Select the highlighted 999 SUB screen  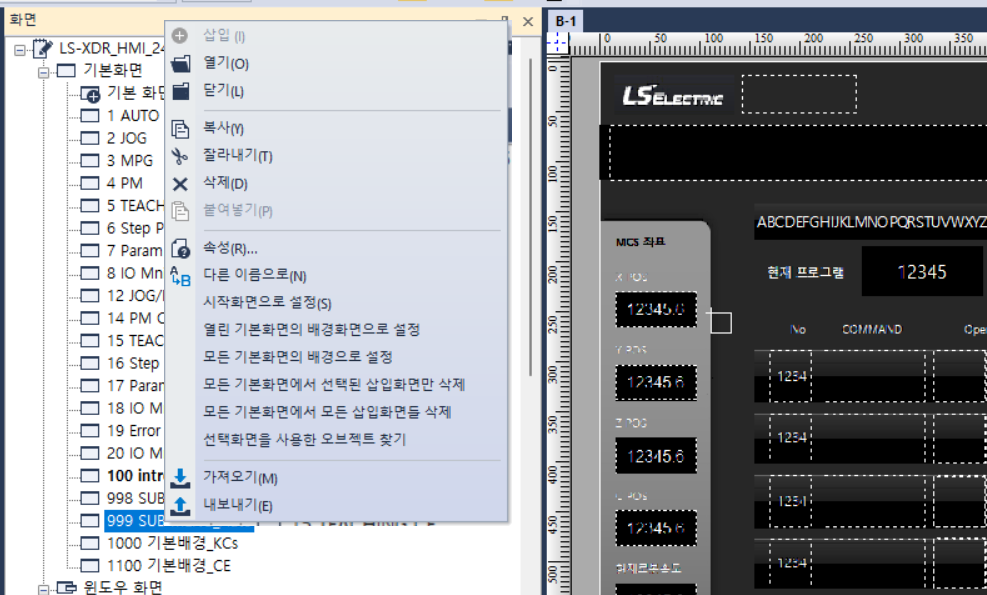(x=135, y=521)
